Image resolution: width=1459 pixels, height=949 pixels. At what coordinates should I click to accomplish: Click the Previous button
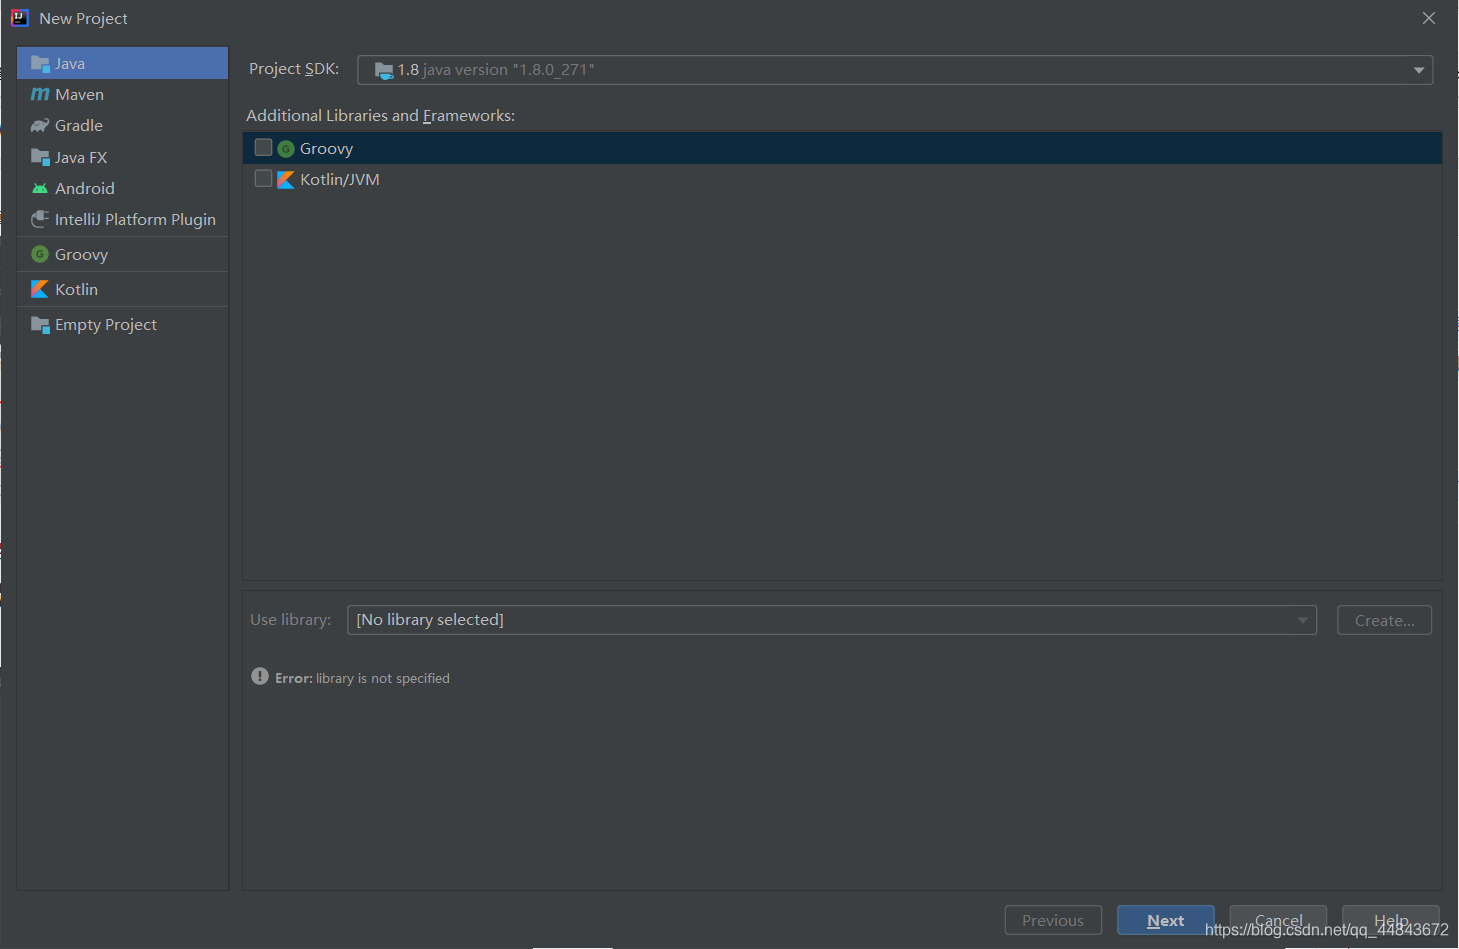click(1053, 920)
